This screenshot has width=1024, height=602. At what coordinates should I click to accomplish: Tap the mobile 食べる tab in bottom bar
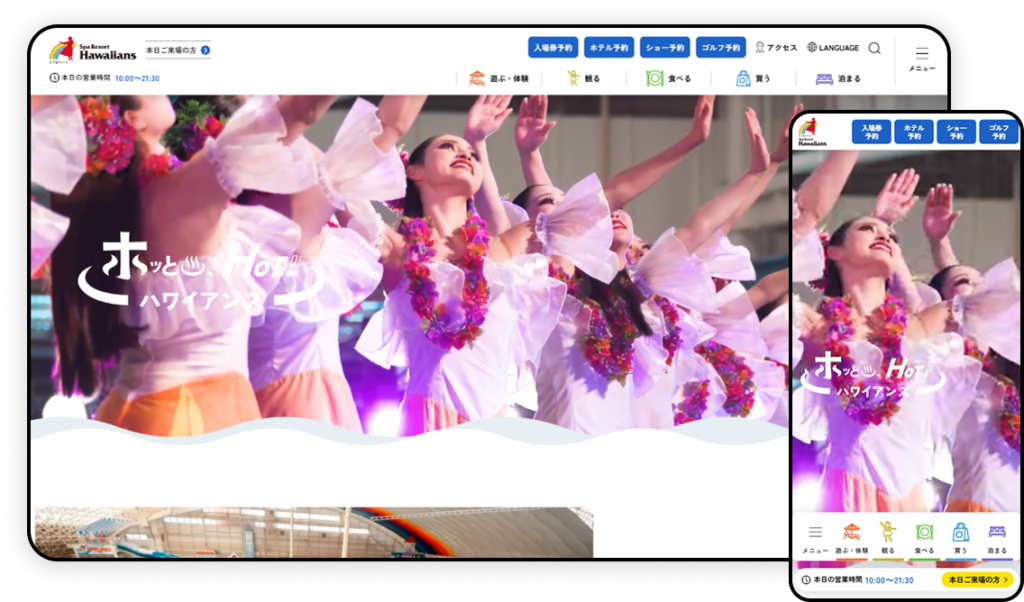pos(924,538)
